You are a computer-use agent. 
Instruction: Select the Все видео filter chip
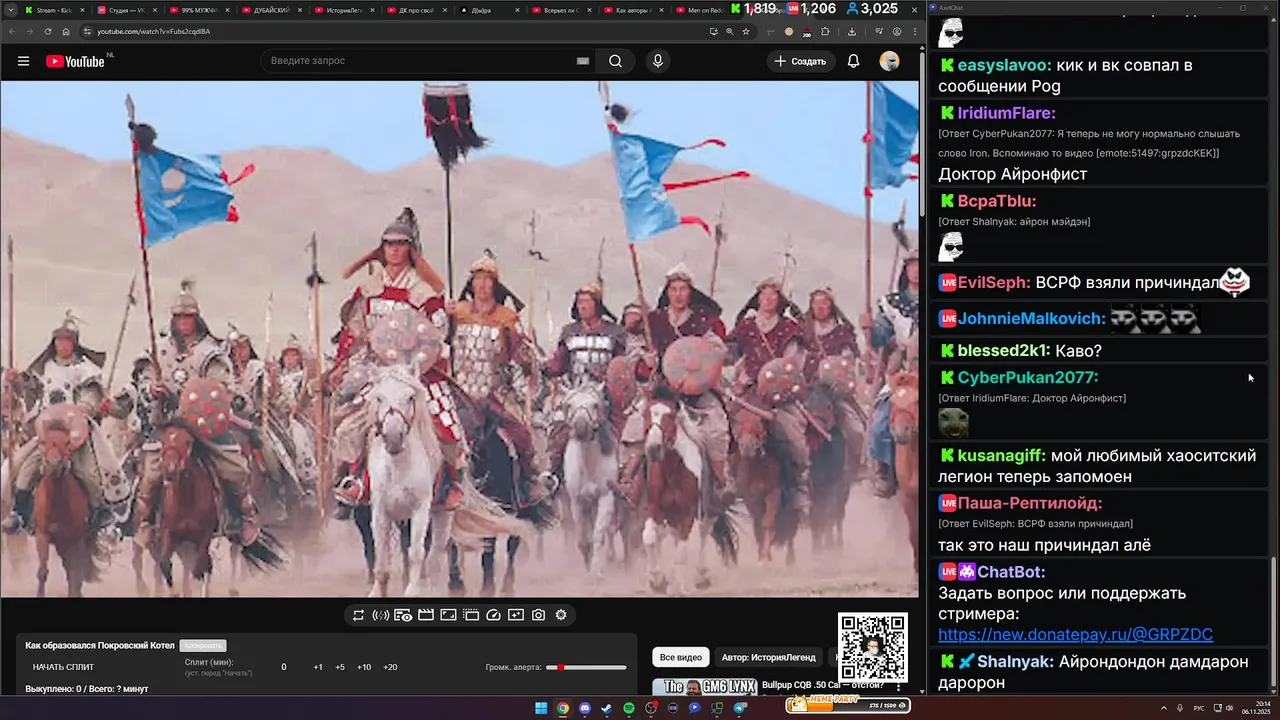680,657
